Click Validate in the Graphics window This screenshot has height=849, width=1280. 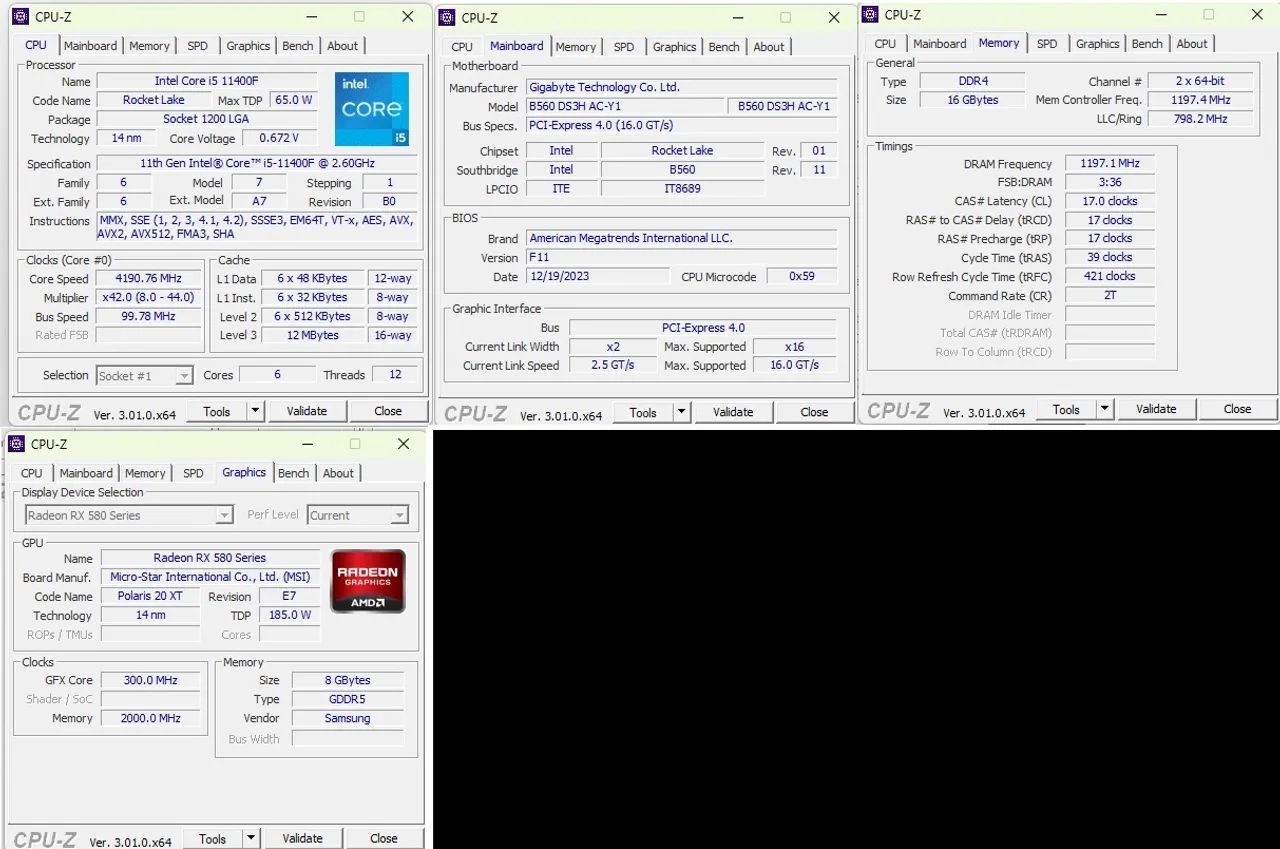303,839
